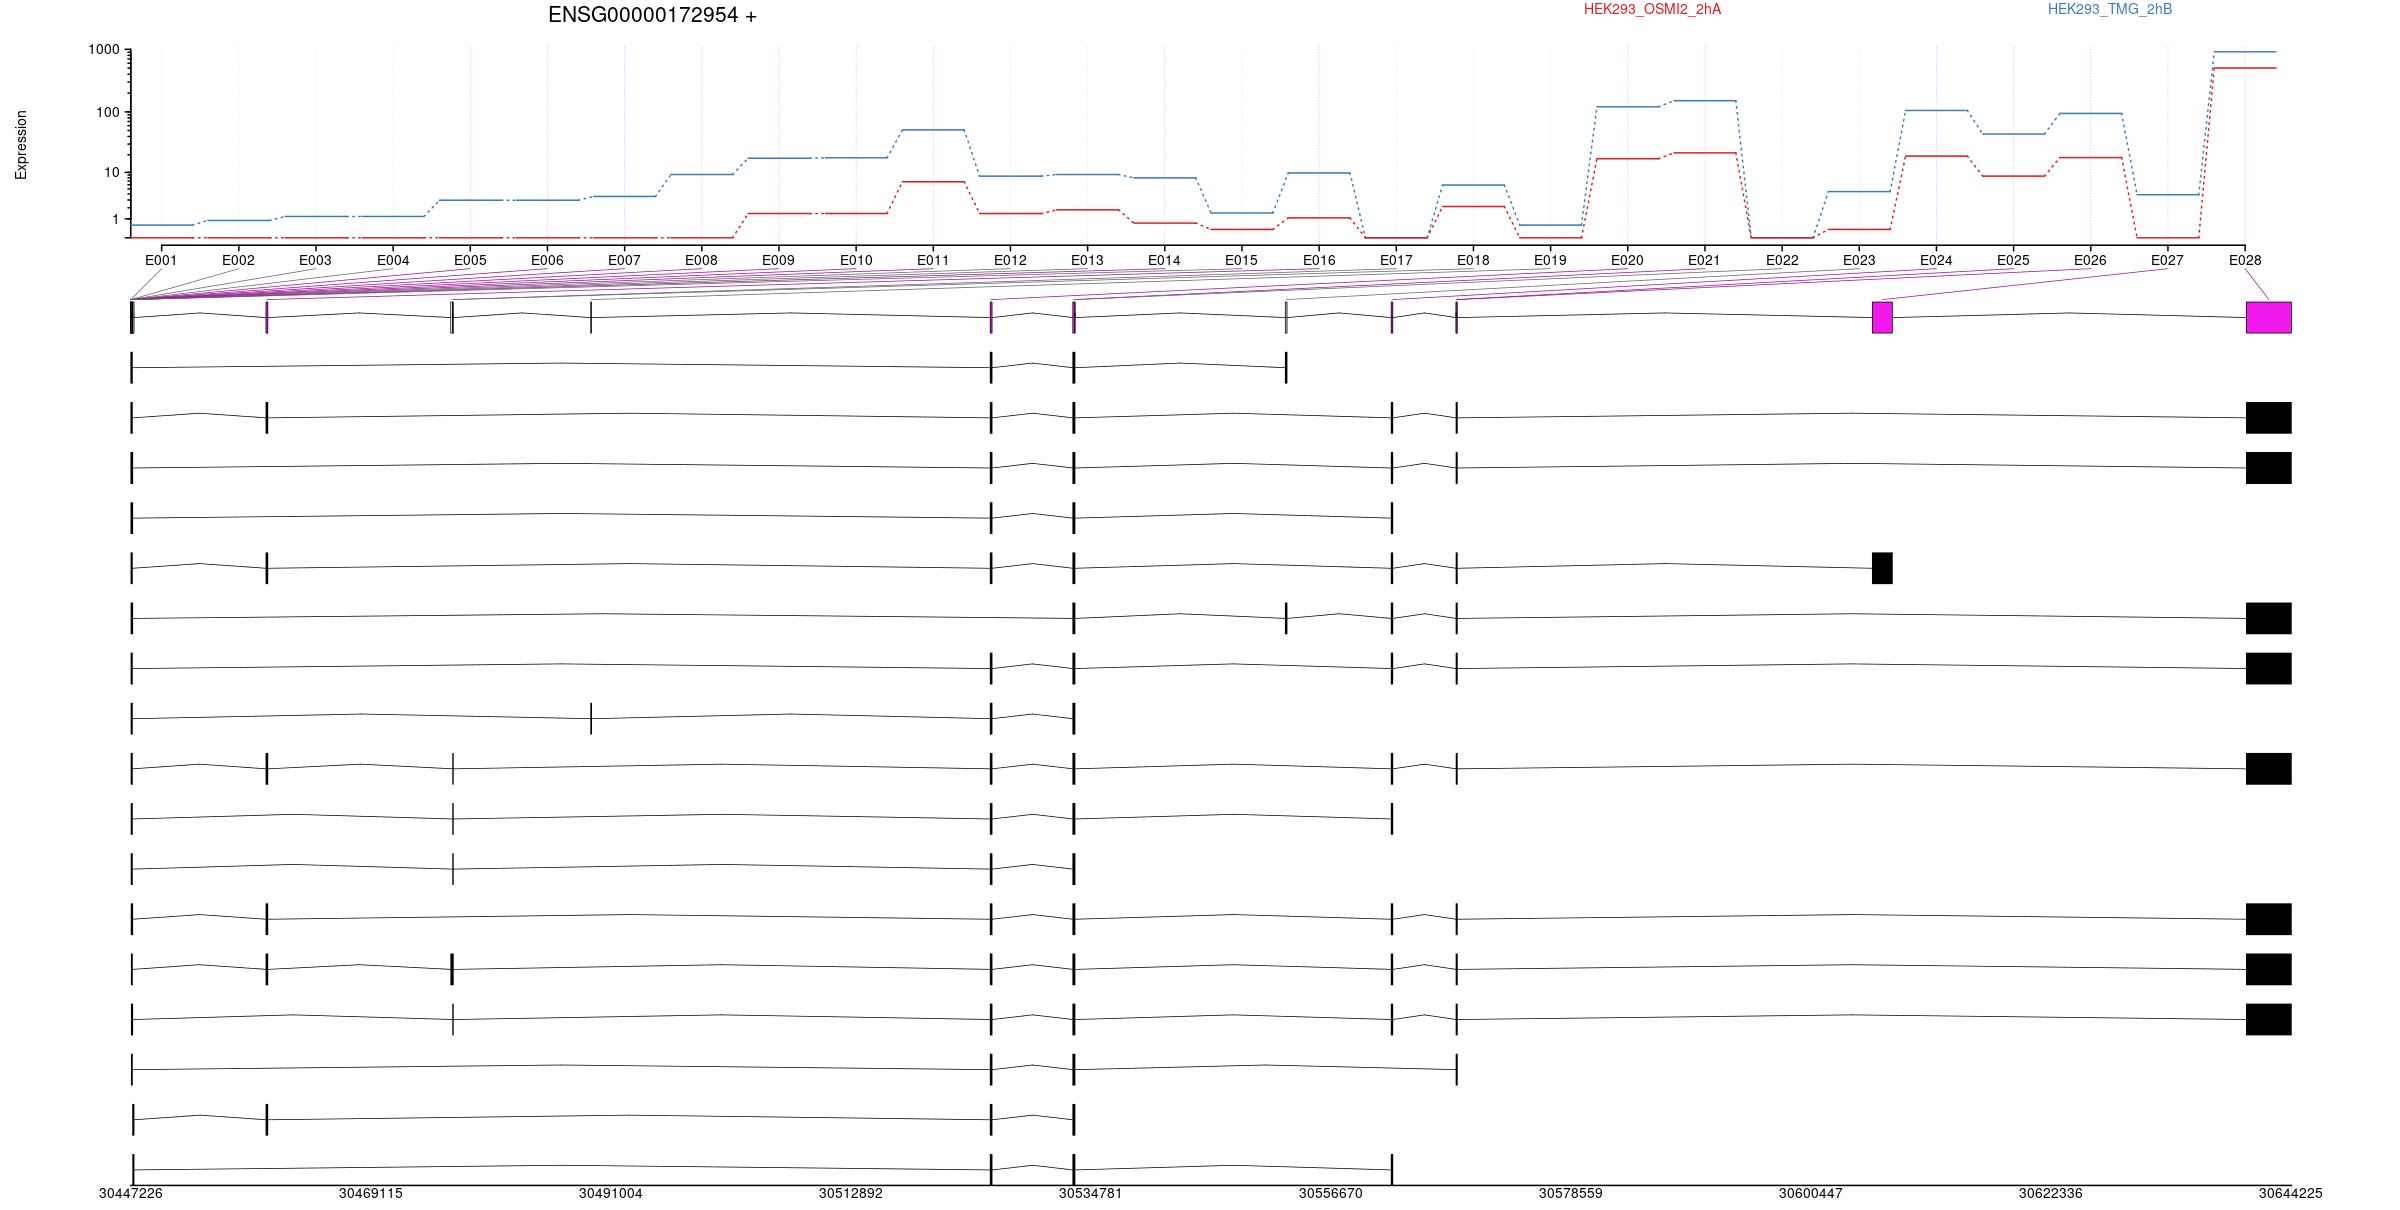Click exon label E024

click(x=1936, y=260)
